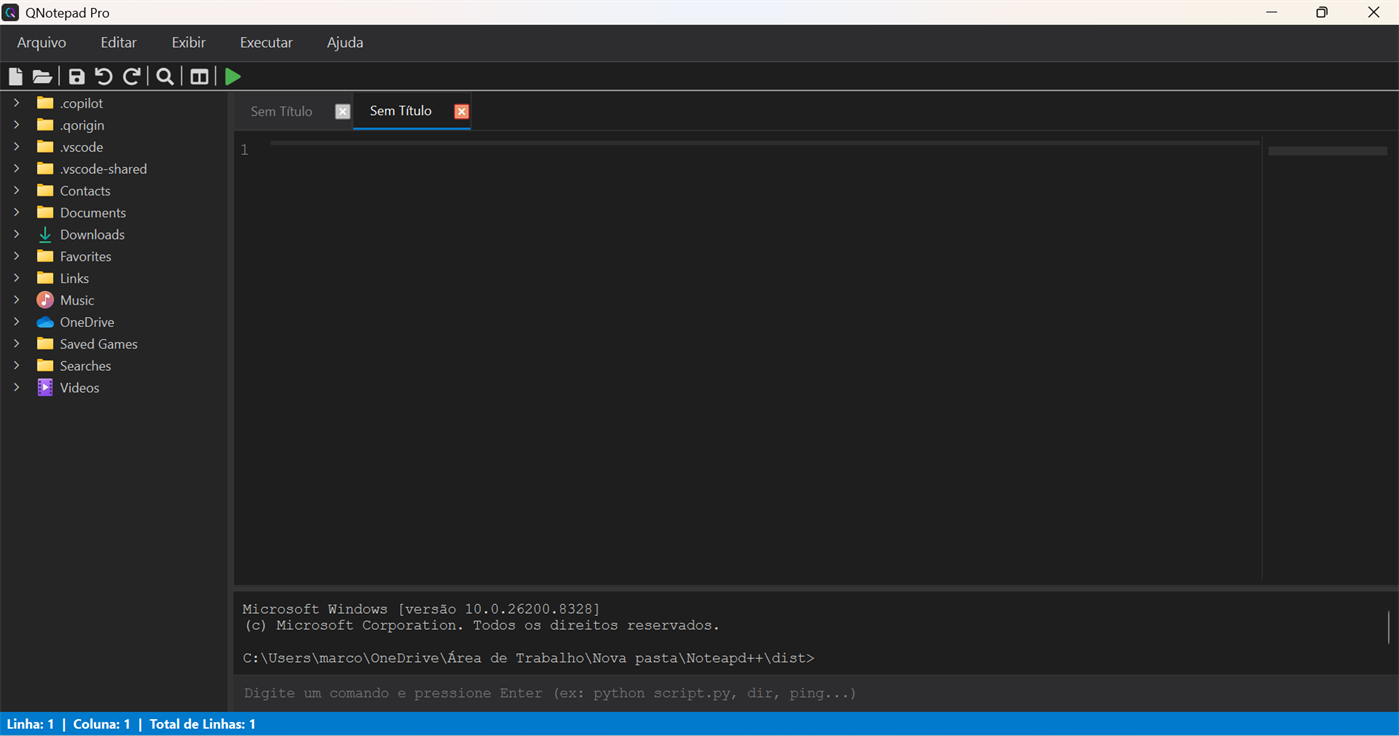Select the Documents label in the tree
Viewport: 1399px width, 736px height.
[93, 213]
